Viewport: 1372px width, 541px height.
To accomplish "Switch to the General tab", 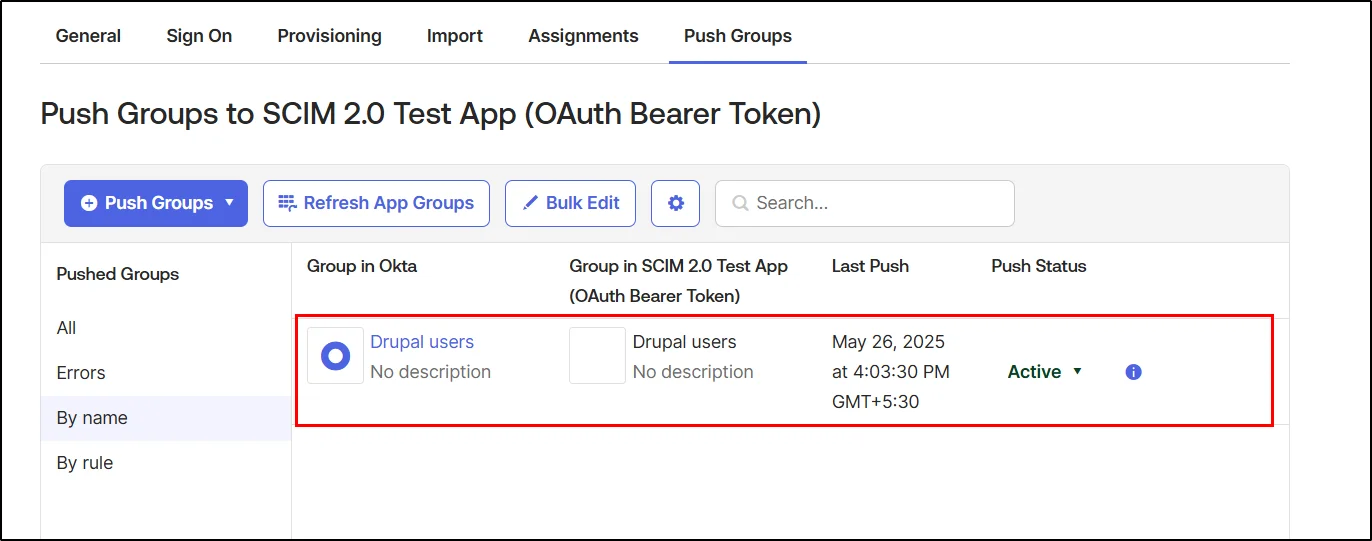I will tap(88, 36).
